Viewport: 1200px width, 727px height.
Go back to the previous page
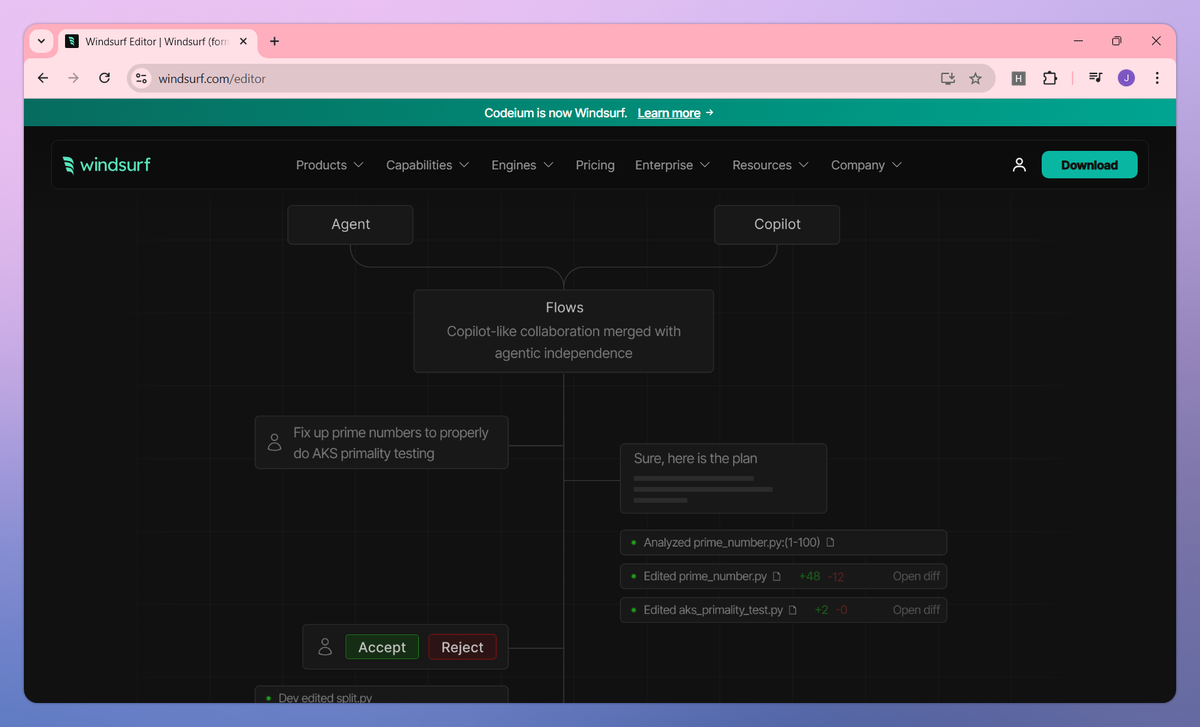pos(42,78)
